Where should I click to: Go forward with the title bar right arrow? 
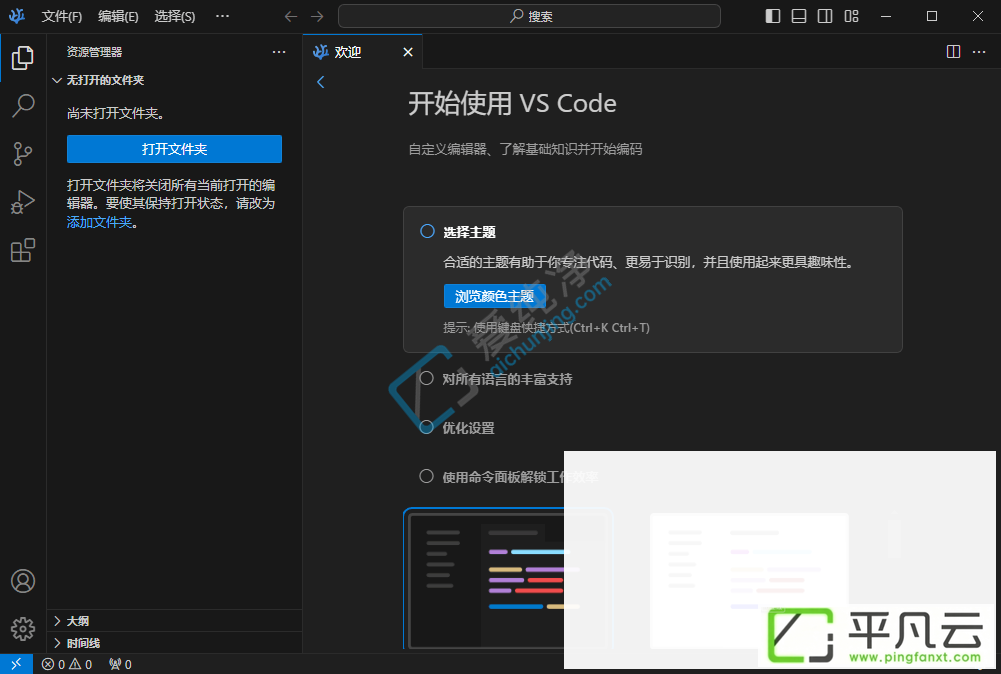pos(317,16)
